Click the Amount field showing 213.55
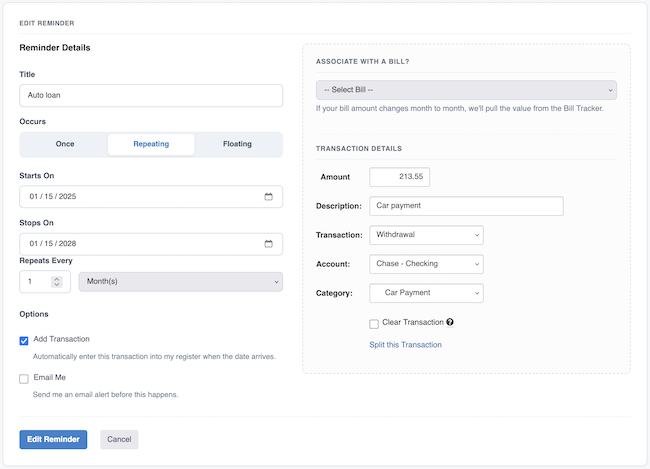Viewport: 650px width, 469px height. tap(400, 177)
